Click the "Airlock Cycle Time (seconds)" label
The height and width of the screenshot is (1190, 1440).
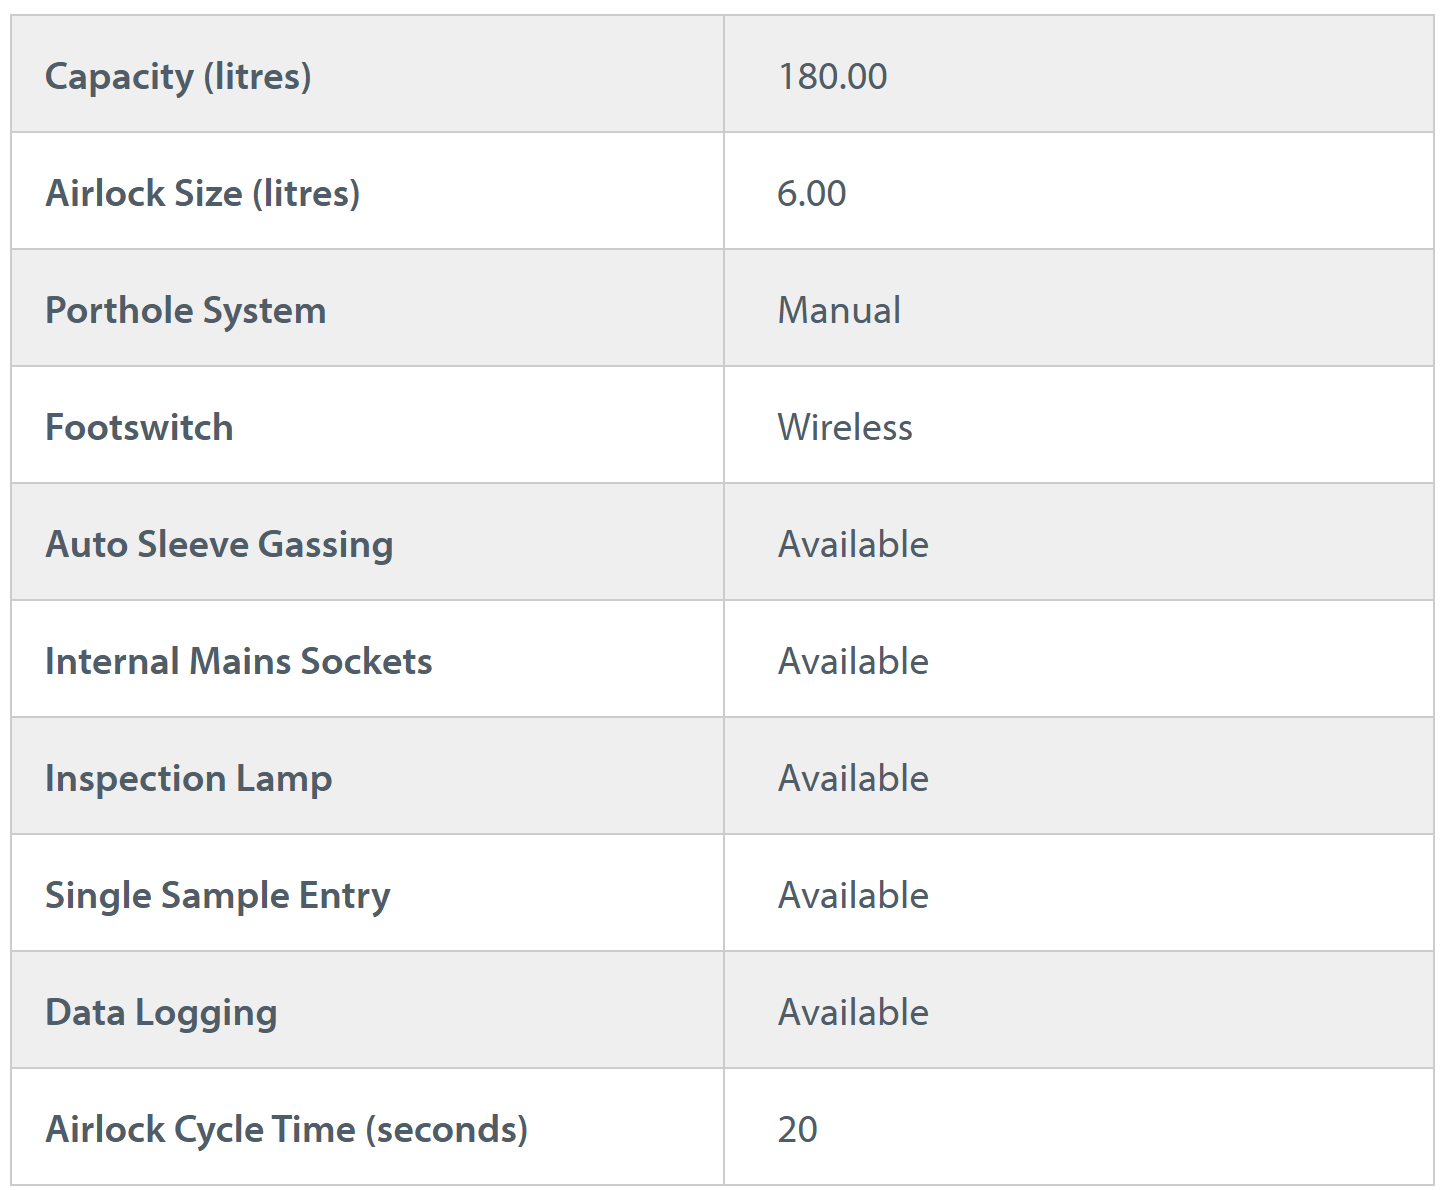pyautogui.click(x=286, y=1129)
